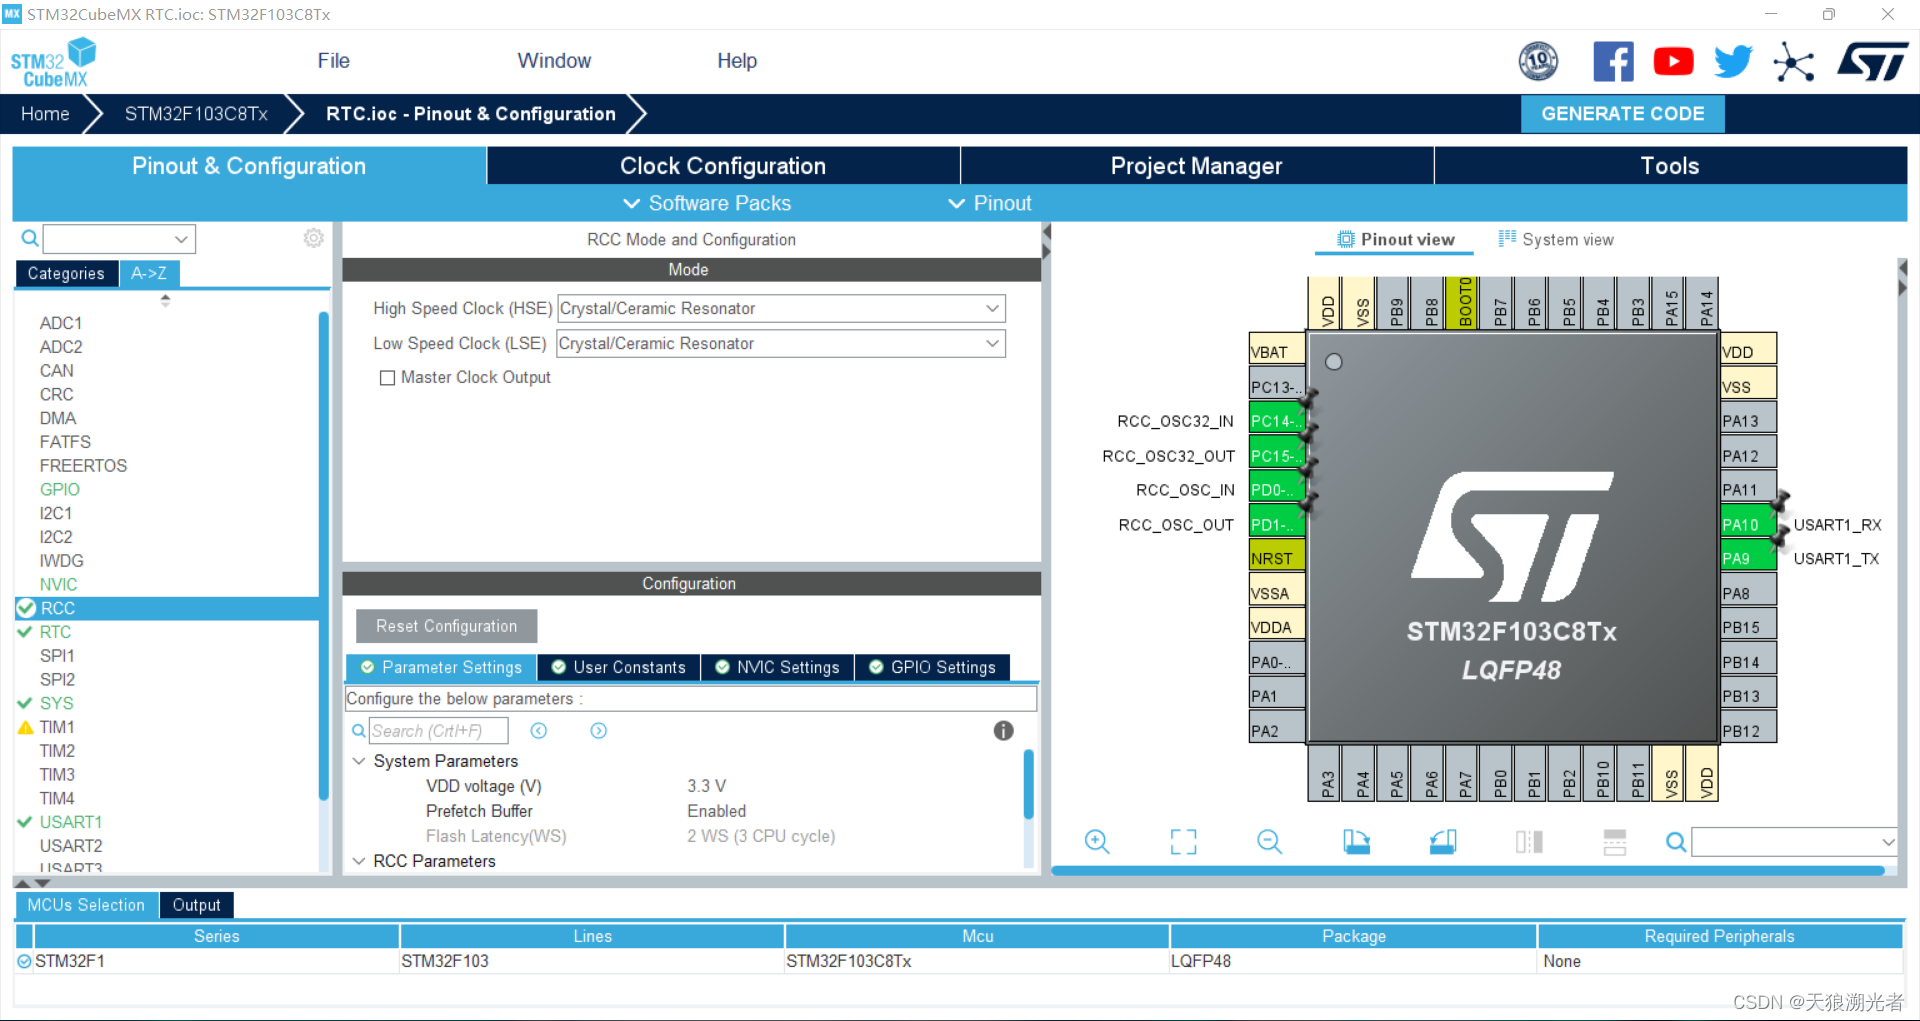Switch to the Clock Configuration tab
The image size is (1920, 1021).
coord(723,166)
